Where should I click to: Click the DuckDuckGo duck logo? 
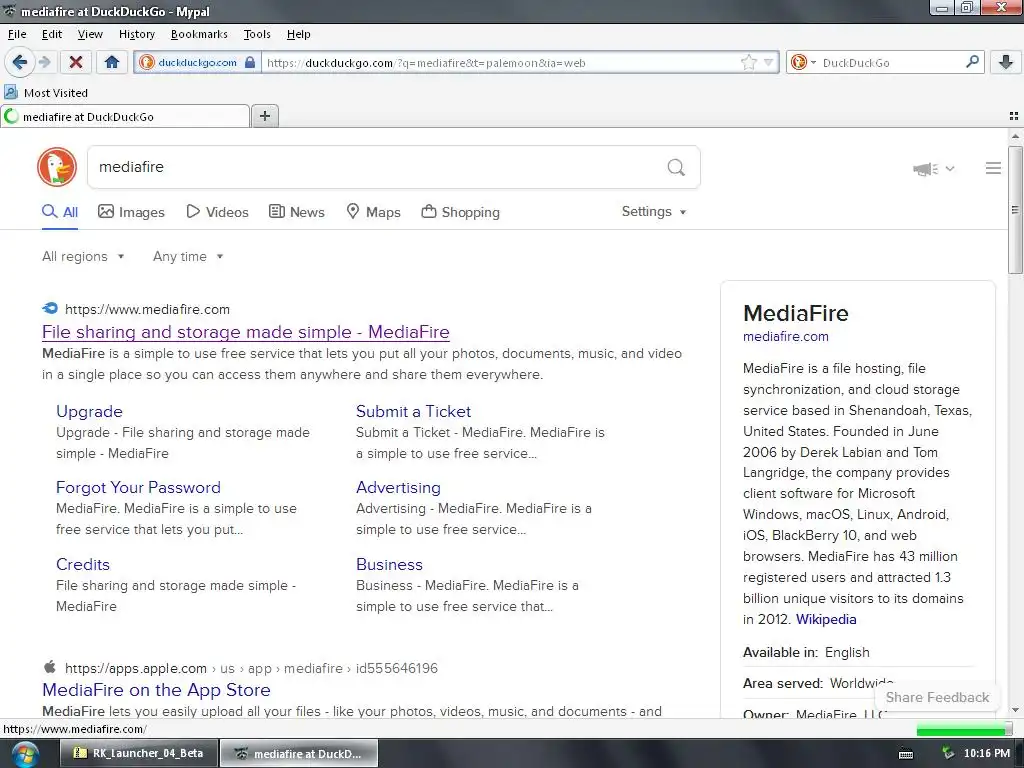click(x=57, y=167)
